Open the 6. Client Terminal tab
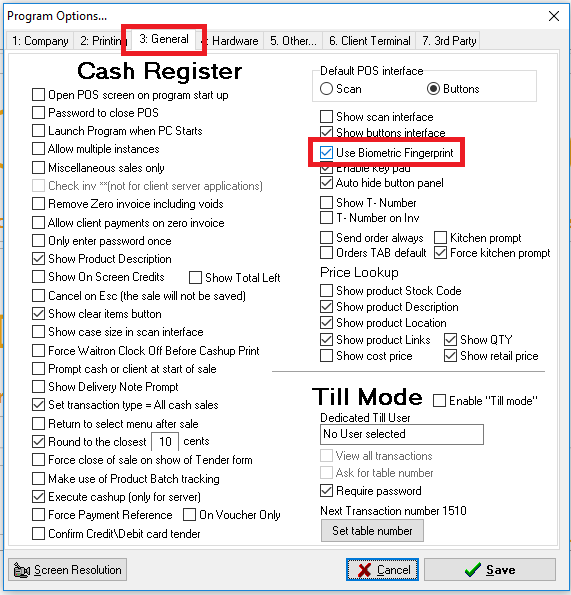 pyautogui.click(x=370, y=41)
